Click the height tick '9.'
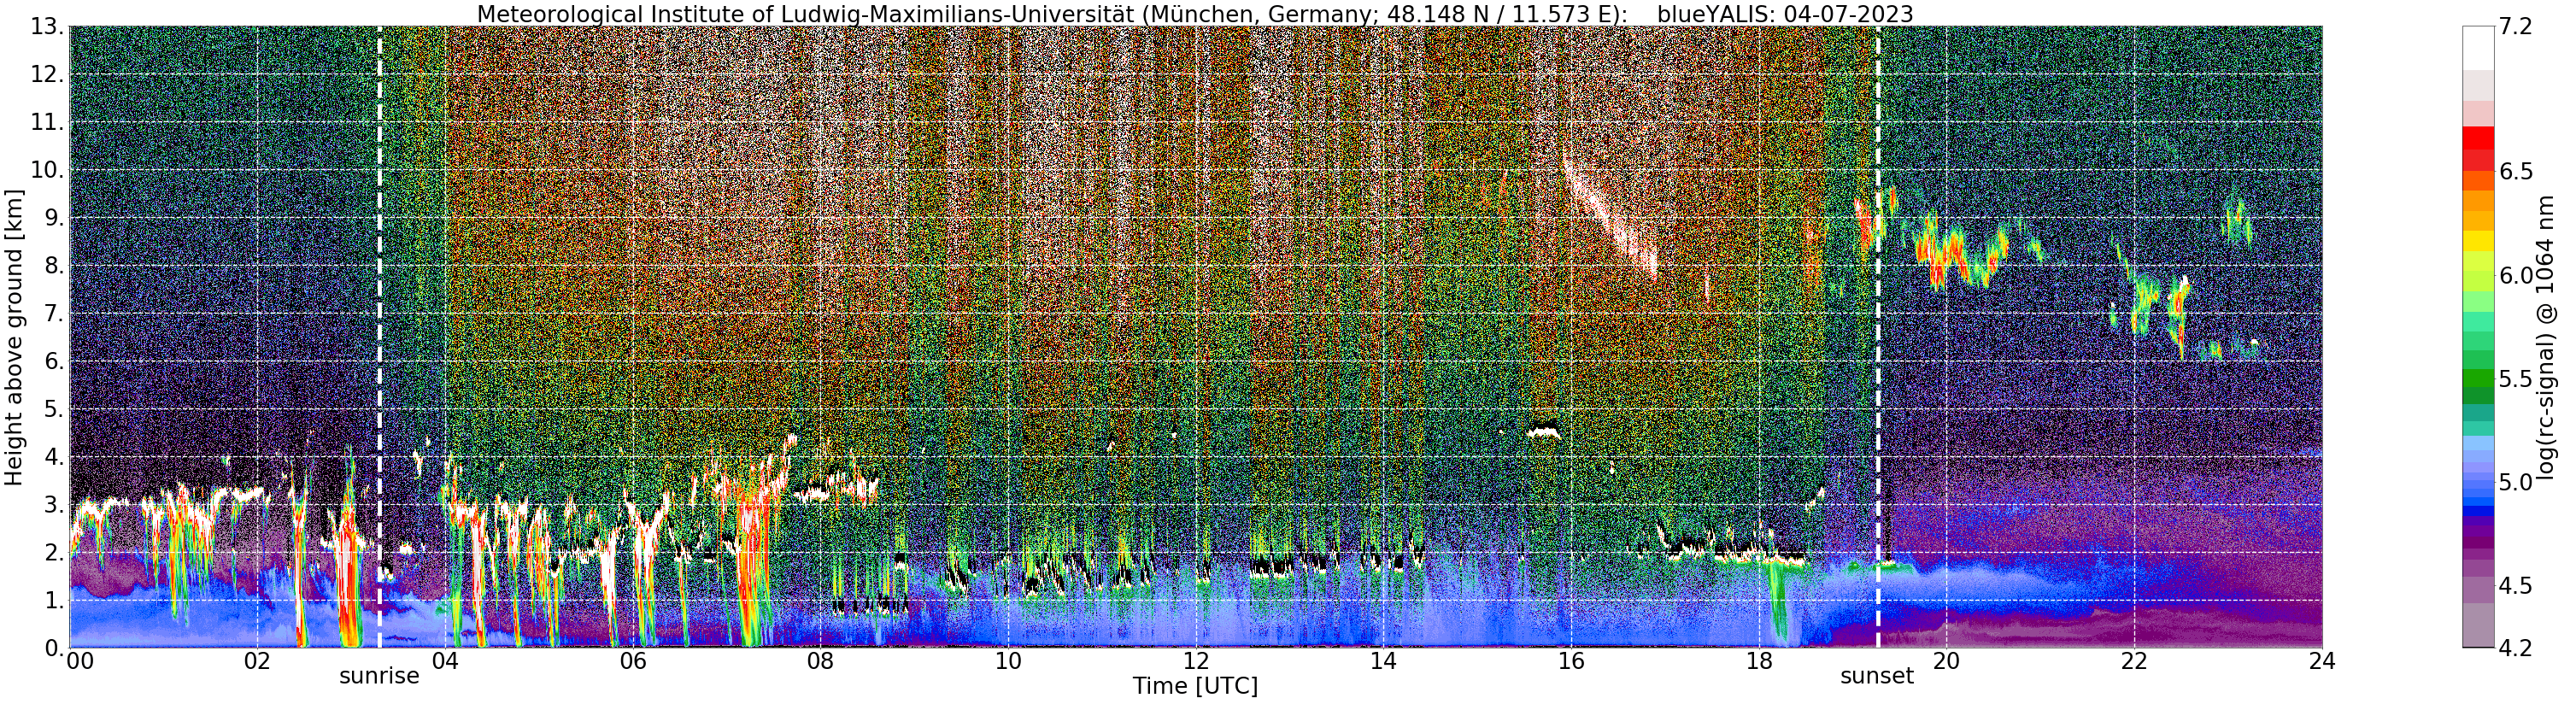This screenshot has height=704, width=2576. point(54,218)
